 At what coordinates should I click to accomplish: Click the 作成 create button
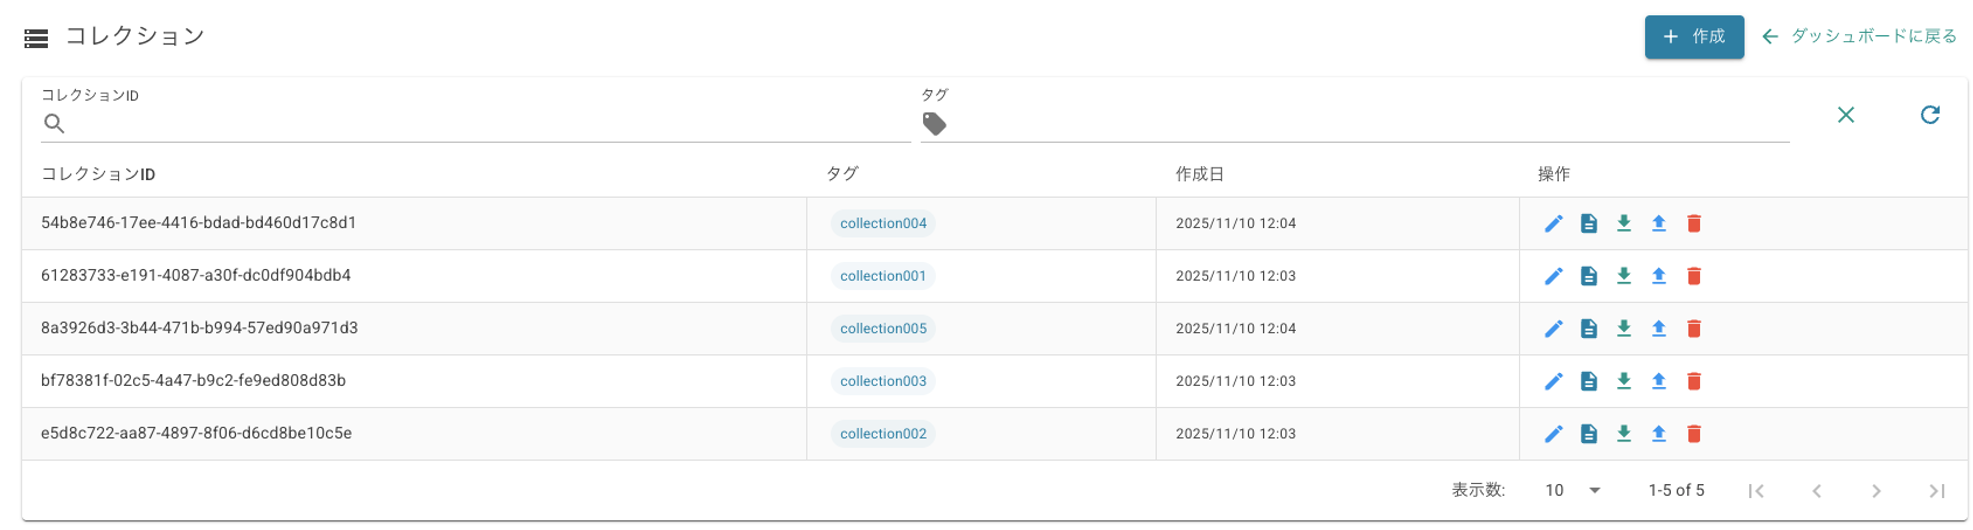coord(1693,37)
